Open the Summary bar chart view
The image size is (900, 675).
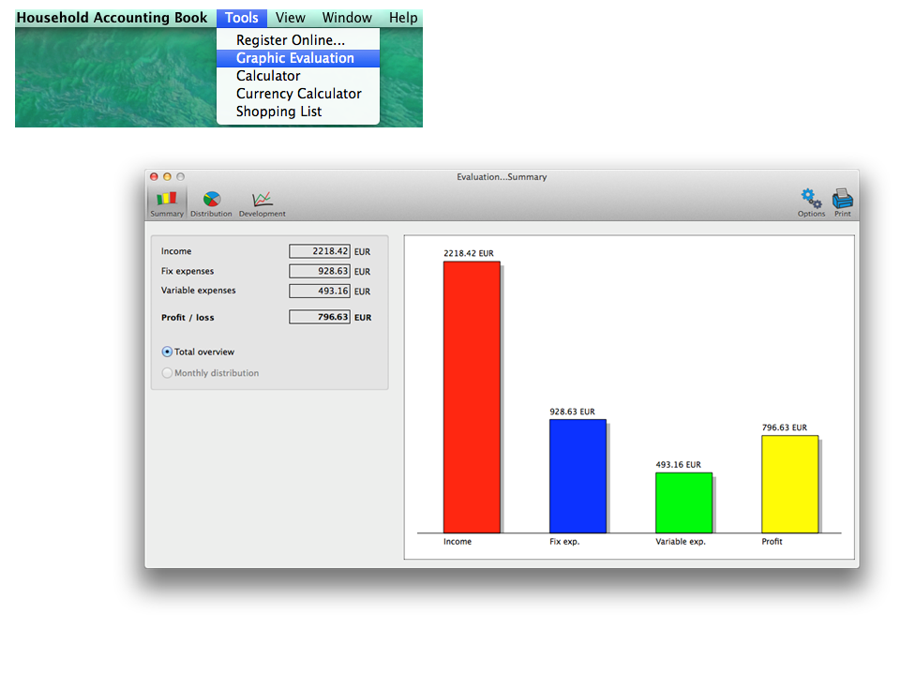click(166, 202)
